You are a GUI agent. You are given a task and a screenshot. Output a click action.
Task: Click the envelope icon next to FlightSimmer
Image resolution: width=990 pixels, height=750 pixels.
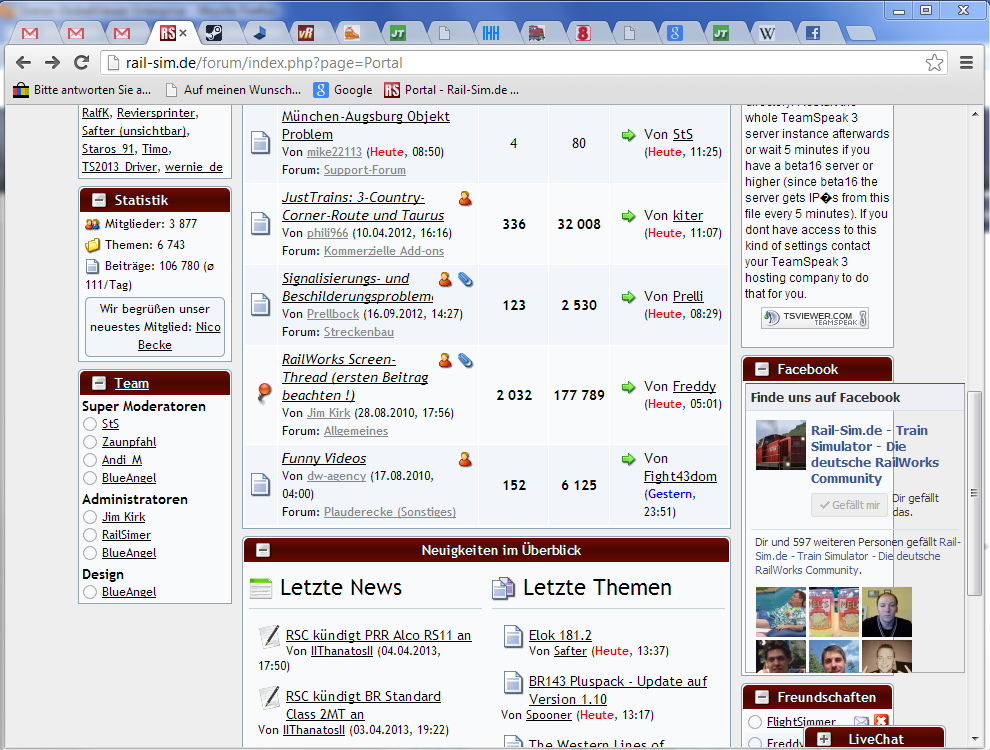(861, 721)
